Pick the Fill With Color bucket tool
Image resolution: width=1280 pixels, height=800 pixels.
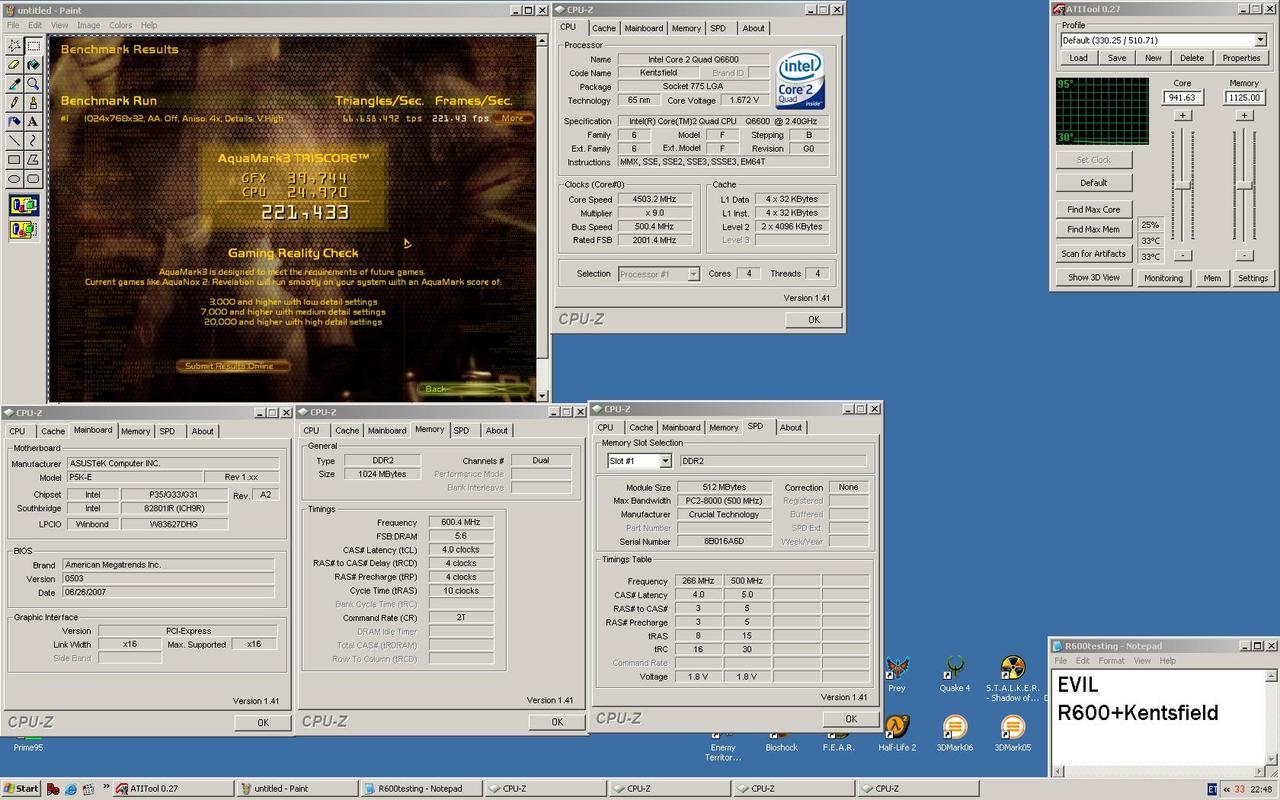[x=33, y=65]
